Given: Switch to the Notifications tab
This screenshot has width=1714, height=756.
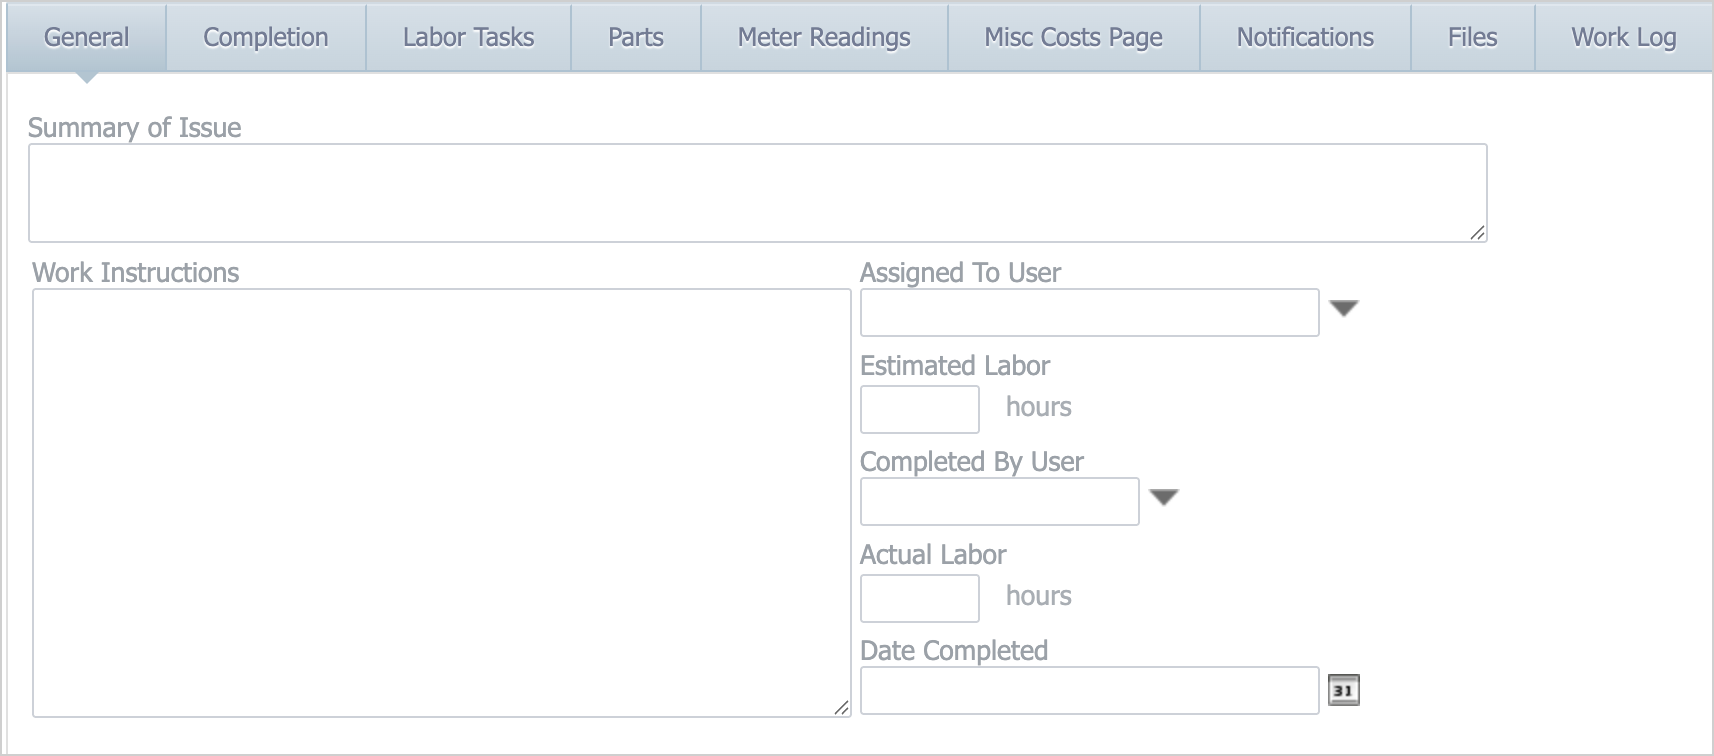Looking at the screenshot, I should click(1304, 37).
